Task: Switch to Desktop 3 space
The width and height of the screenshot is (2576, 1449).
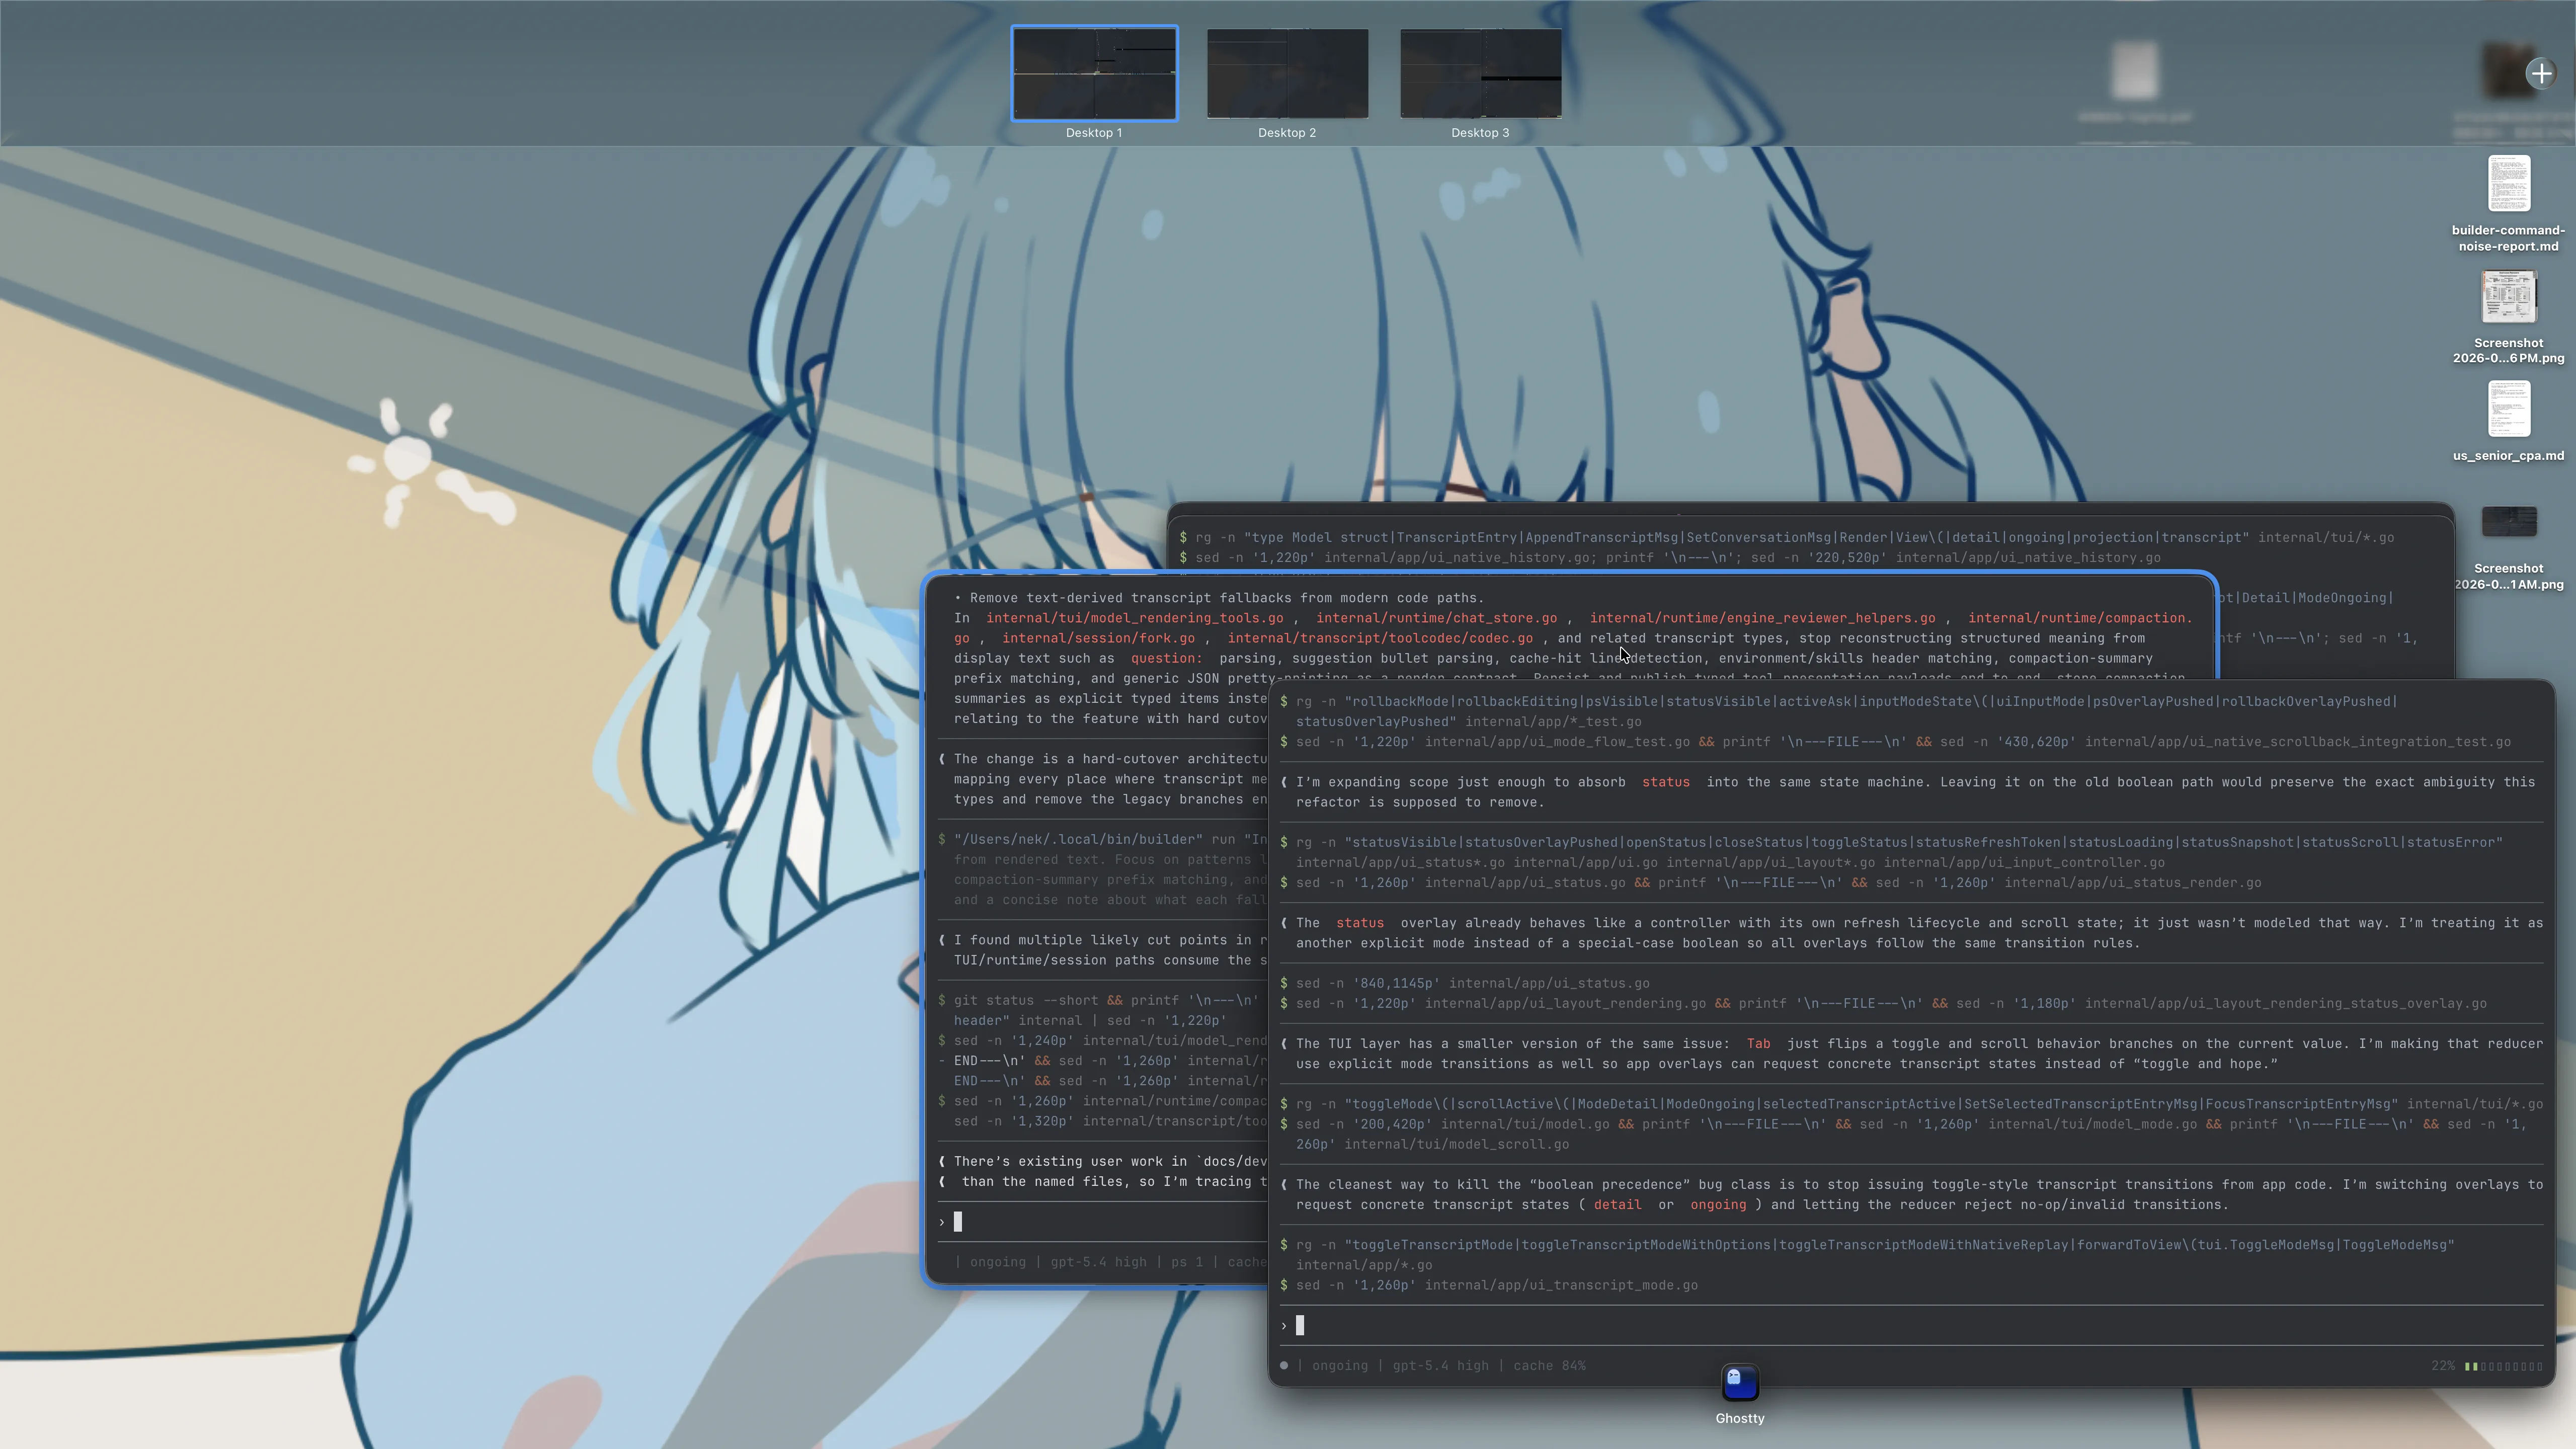Action: [1480, 73]
